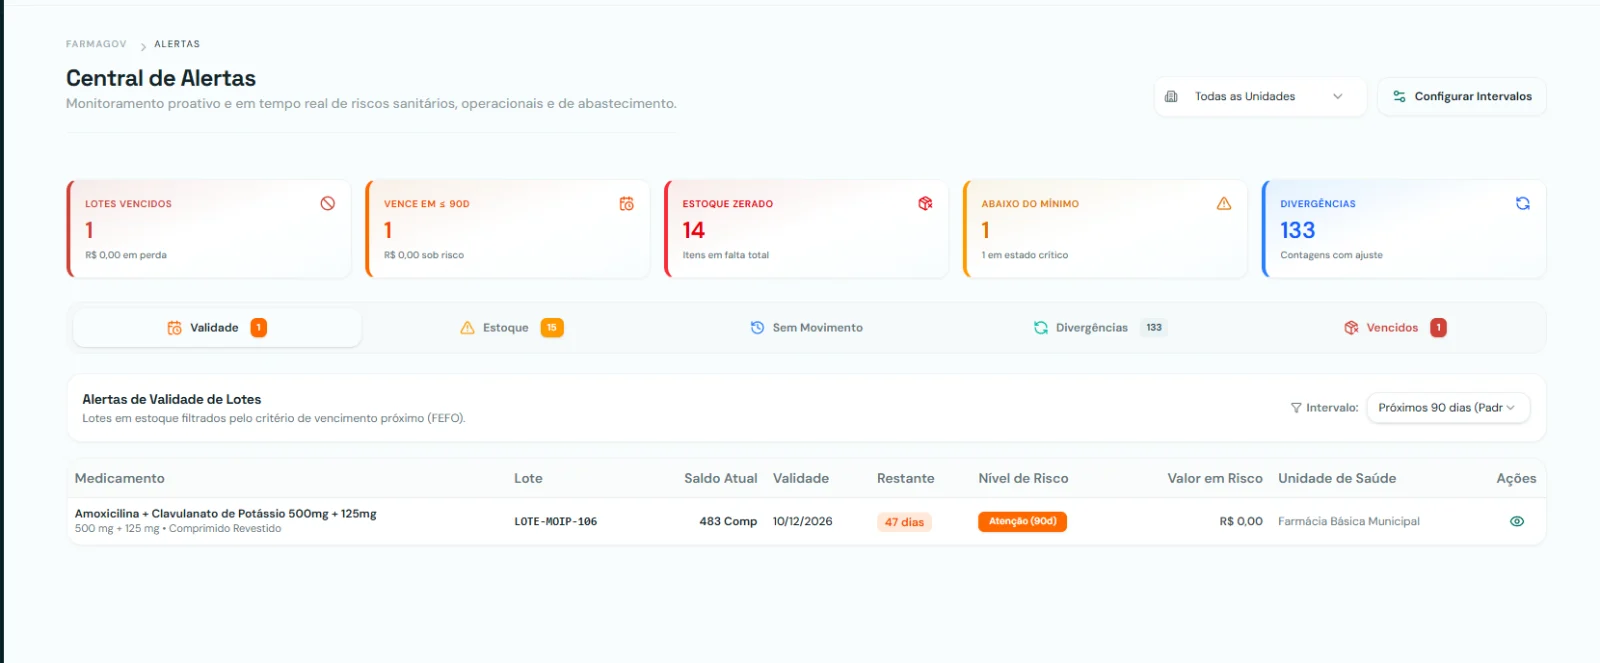1600x663 pixels.
Task: Go to FARMAGOV breadcrumb link
Action: click(x=96, y=44)
